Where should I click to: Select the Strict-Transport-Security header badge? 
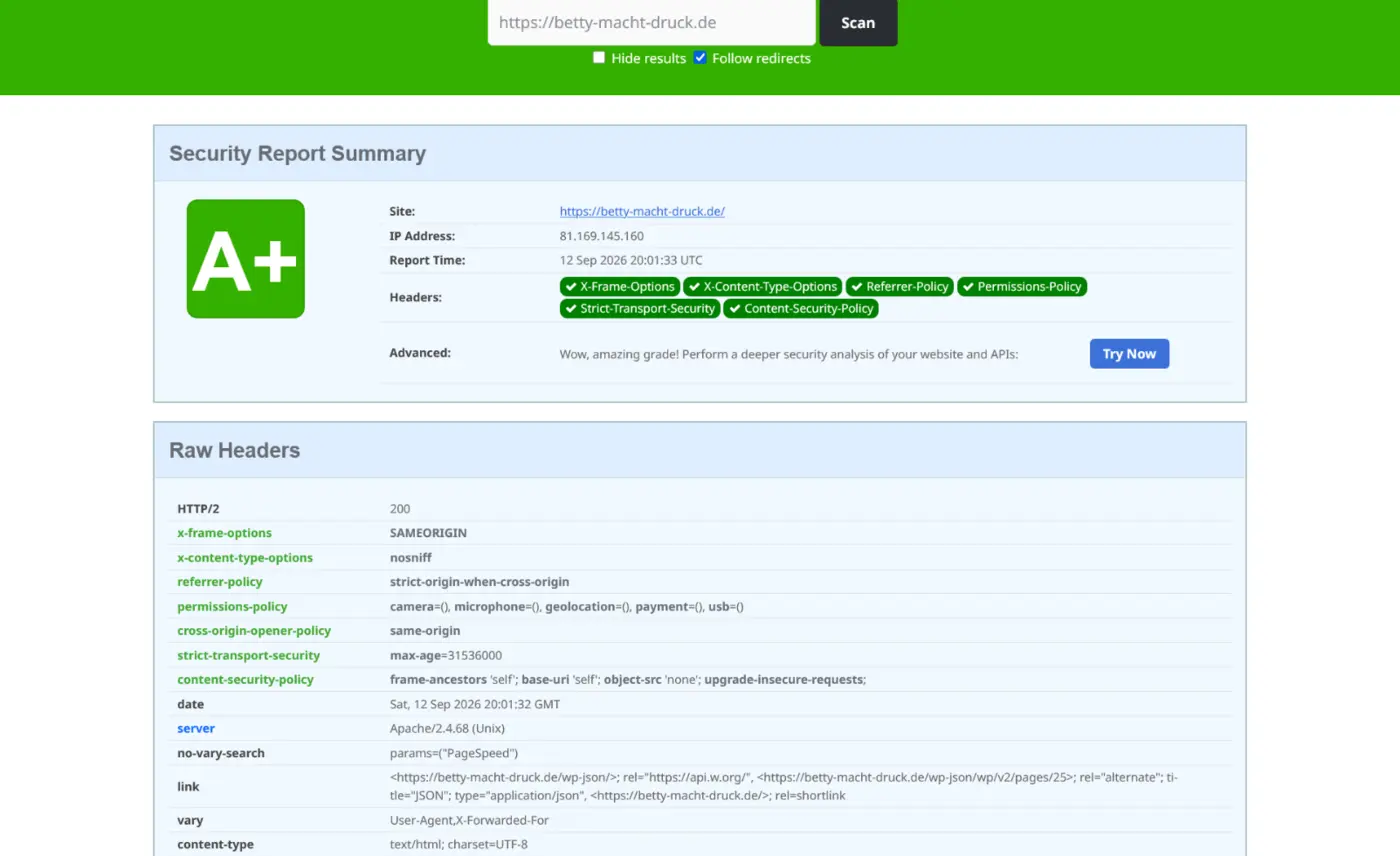[x=640, y=308]
